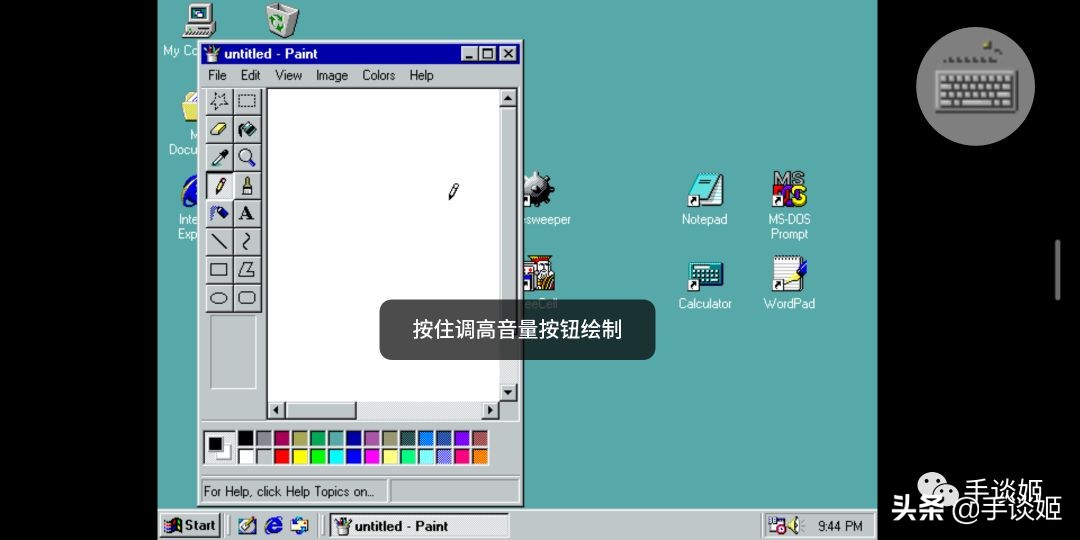Launch Internet Explorer from Quick Launch
Viewport: 1080px width, 540px height.
273,526
